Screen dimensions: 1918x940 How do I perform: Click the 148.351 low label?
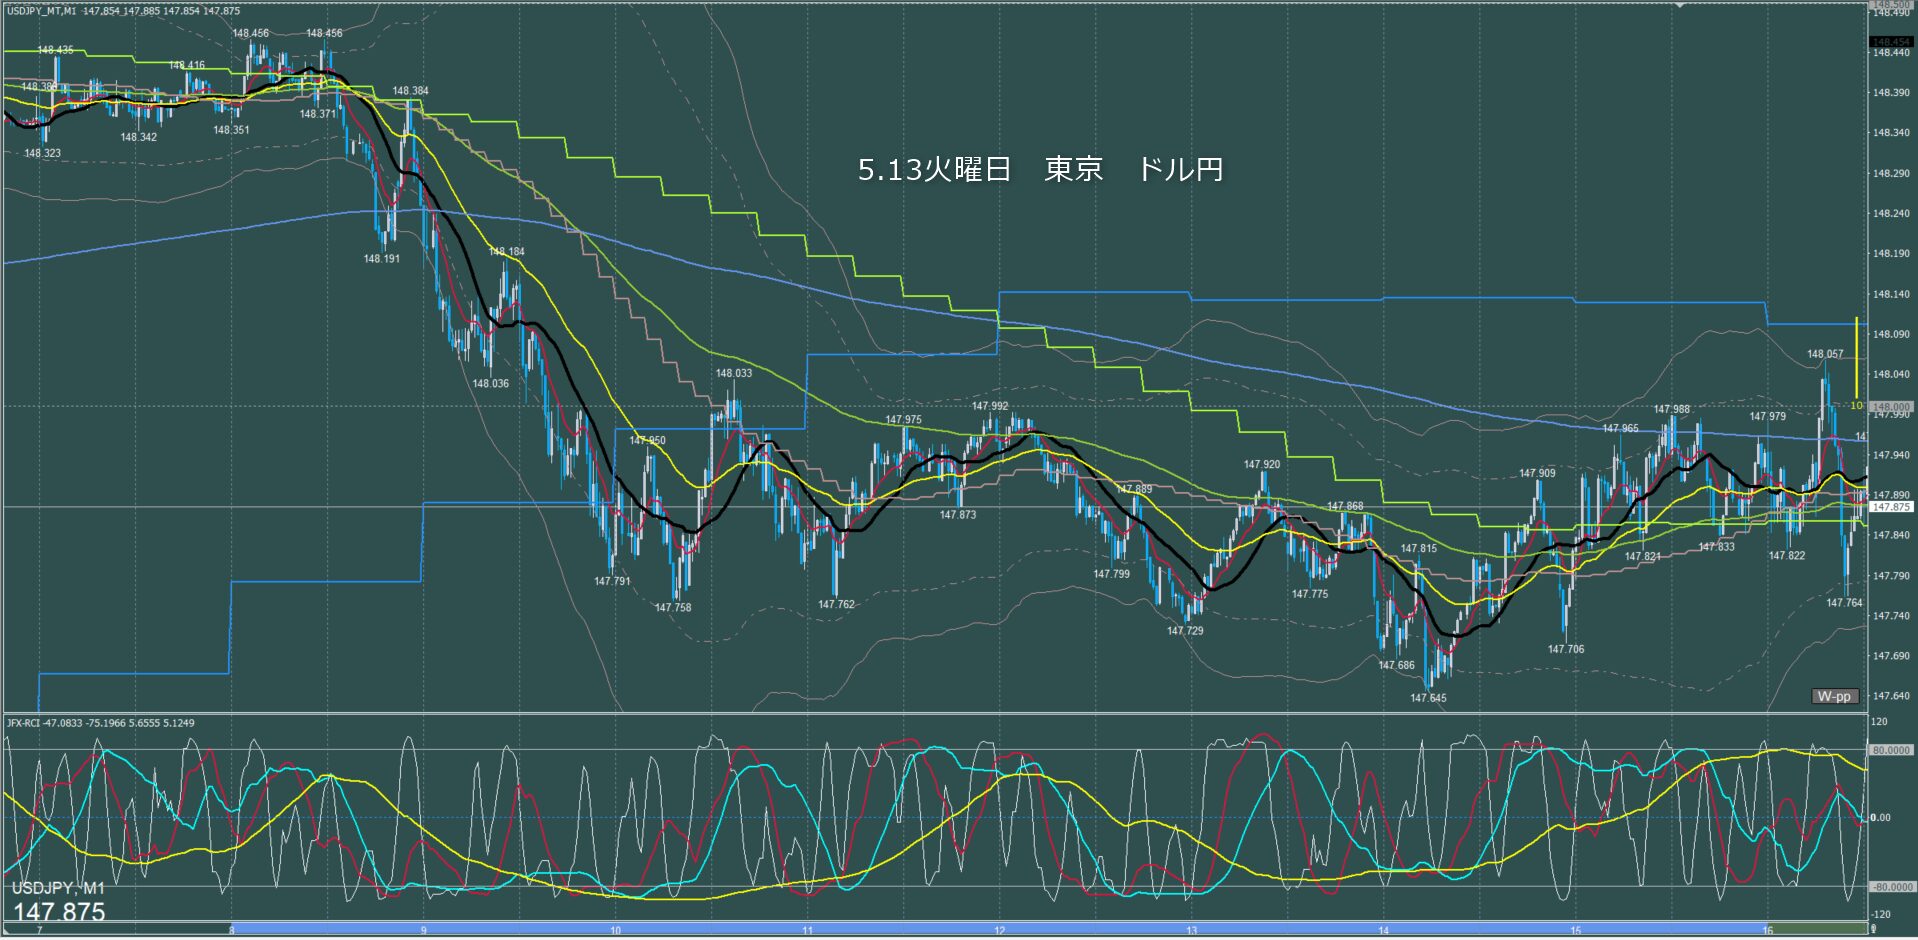pos(231,130)
